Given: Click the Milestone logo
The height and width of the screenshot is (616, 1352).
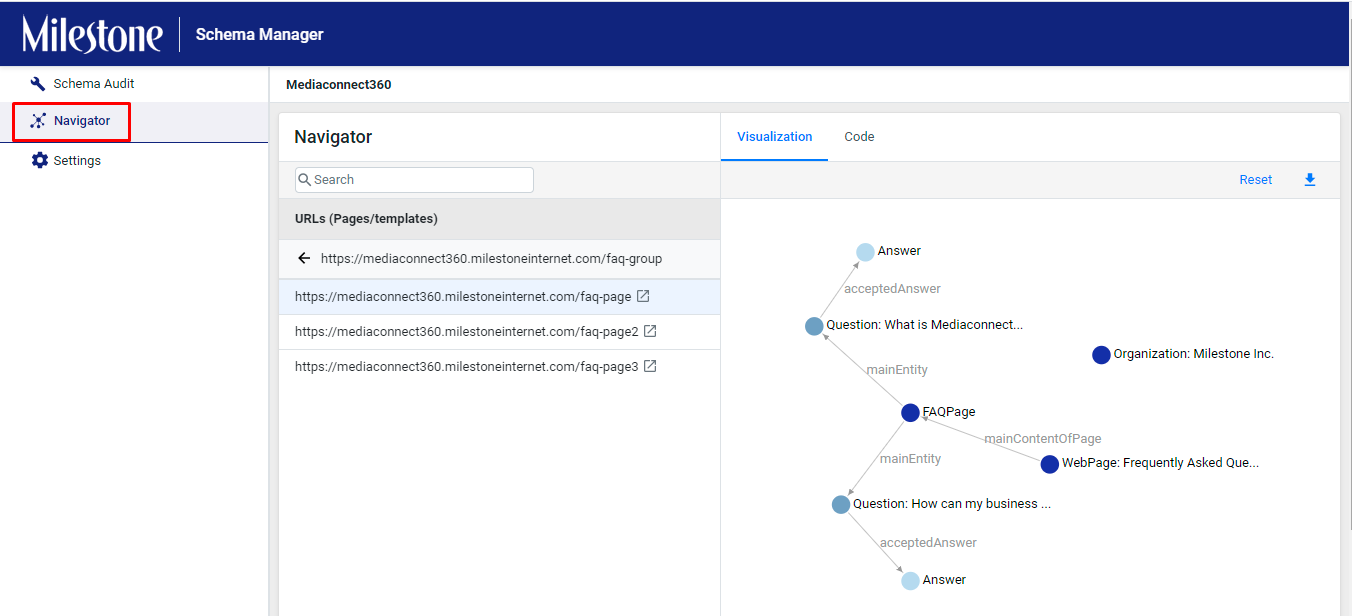Looking at the screenshot, I should pyautogui.click(x=92, y=34).
